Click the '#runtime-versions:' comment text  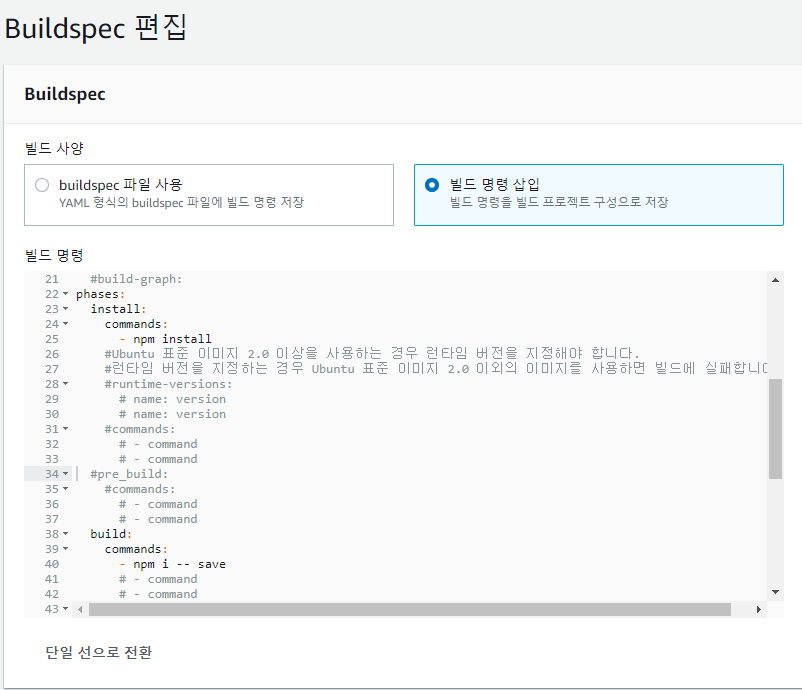click(168, 384)
